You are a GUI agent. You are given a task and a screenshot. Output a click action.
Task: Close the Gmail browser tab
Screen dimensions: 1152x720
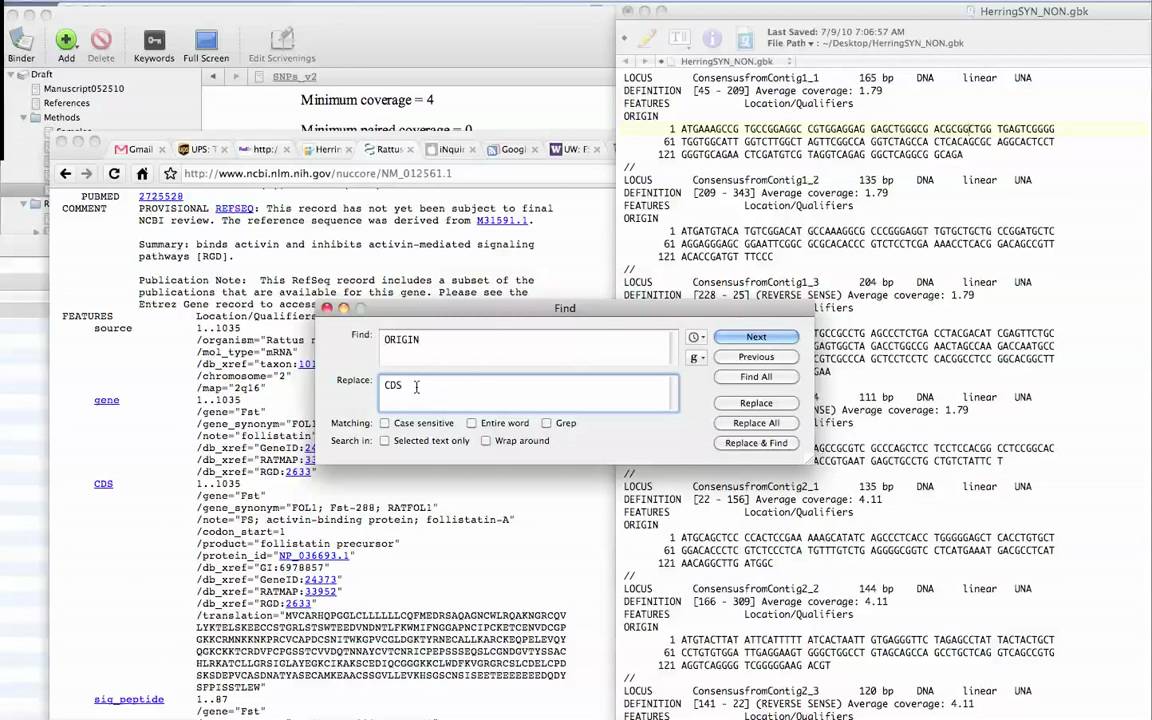[162, 150]
